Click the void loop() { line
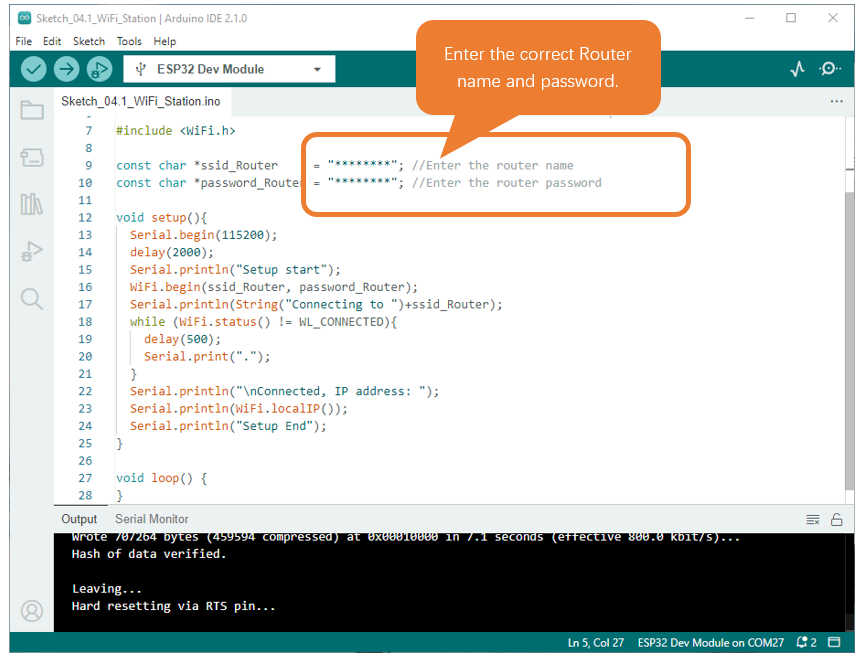 tap(161, 478)
